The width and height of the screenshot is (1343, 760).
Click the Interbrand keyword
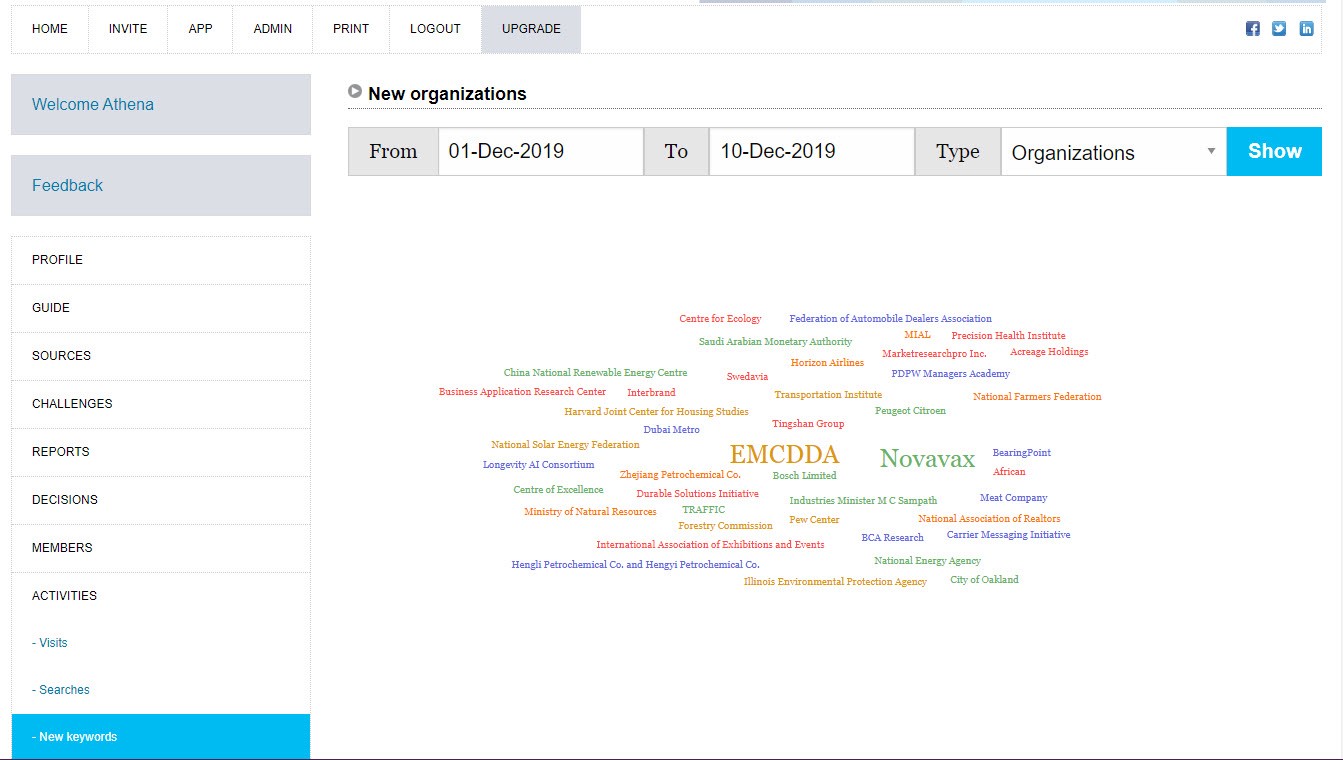[651, 393]
